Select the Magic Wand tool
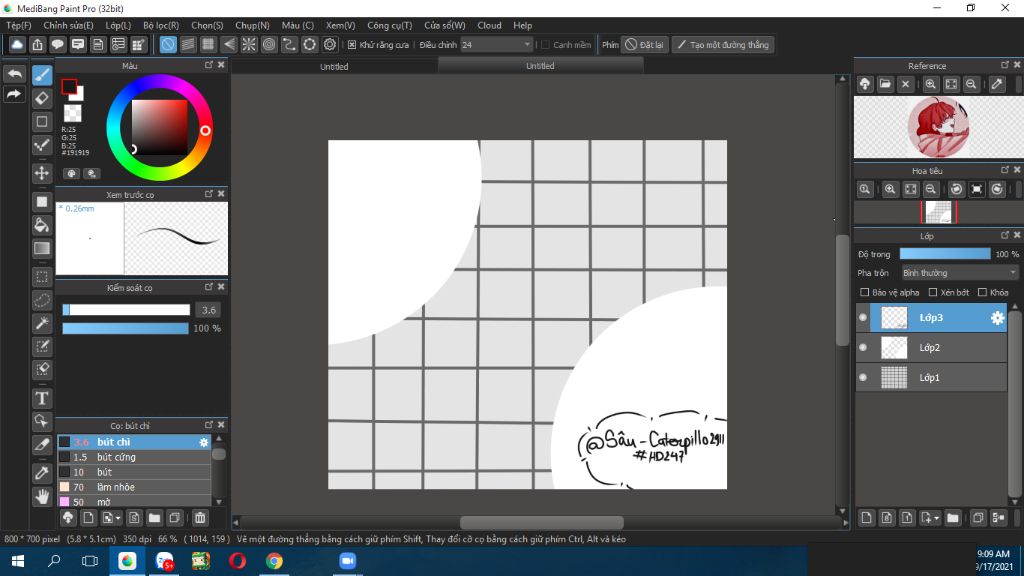The image size is (1024, 576). pos(42,323)
